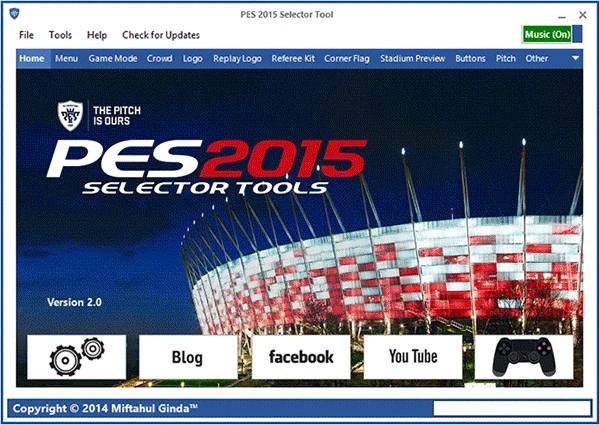Screen dimensions: 600x425
Task: Click the shield app icon in title bar
Action: point(14,14)
